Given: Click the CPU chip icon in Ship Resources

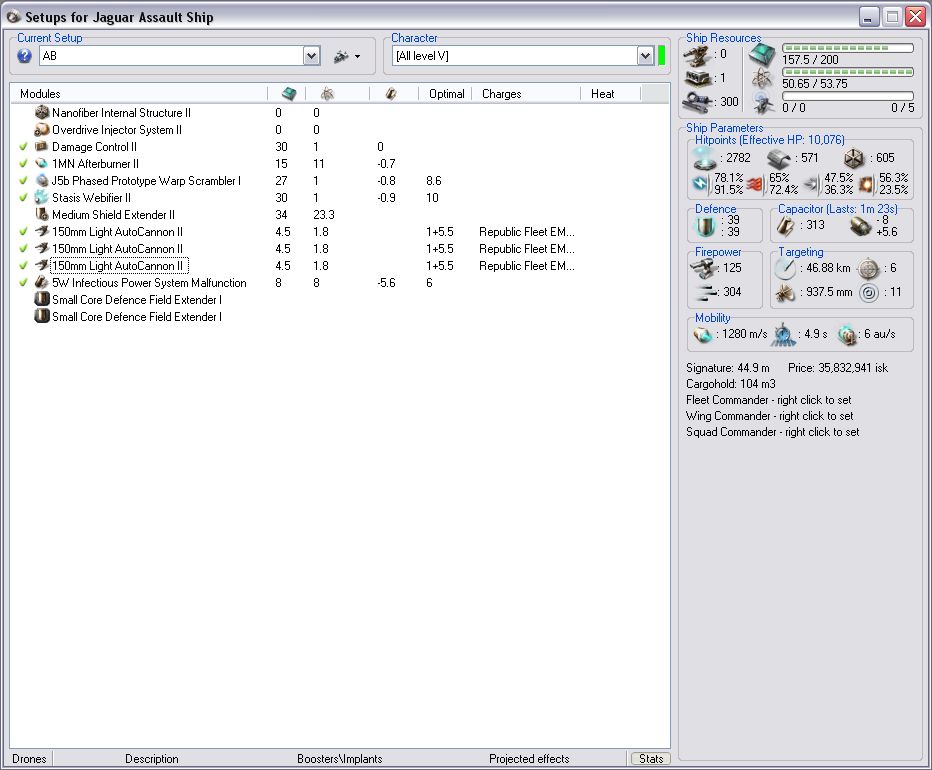Looking at the screenshot, I should coord(762,55).
